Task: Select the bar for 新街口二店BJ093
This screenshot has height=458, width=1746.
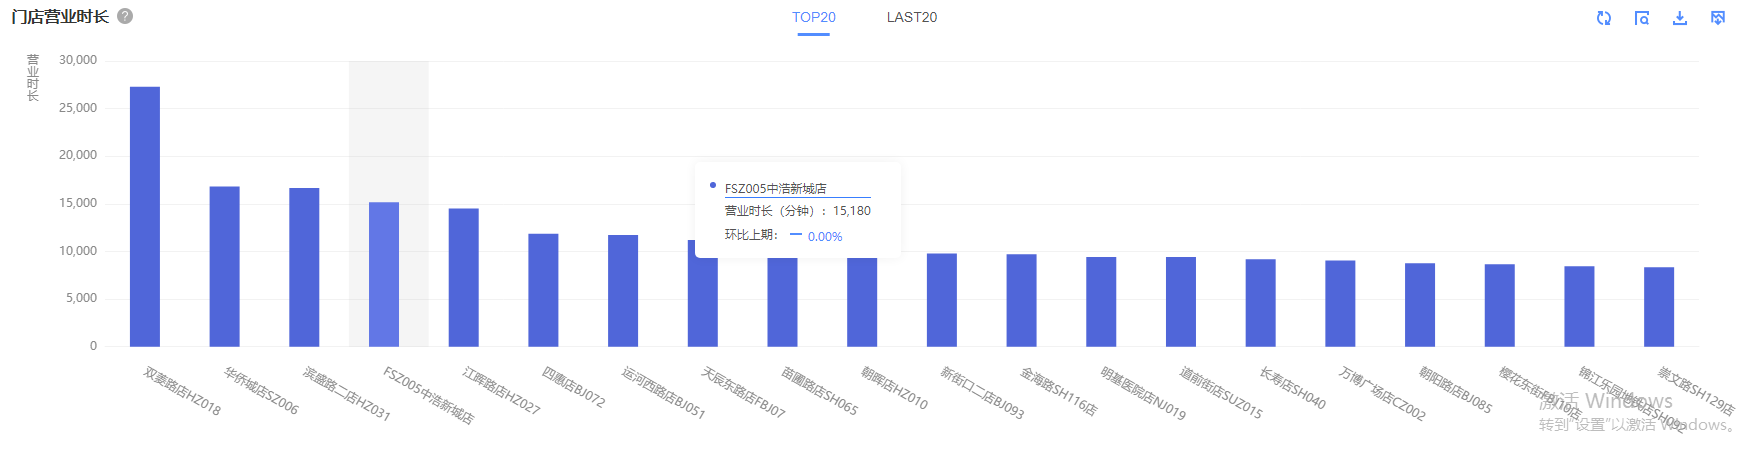Action: point(942,300)
